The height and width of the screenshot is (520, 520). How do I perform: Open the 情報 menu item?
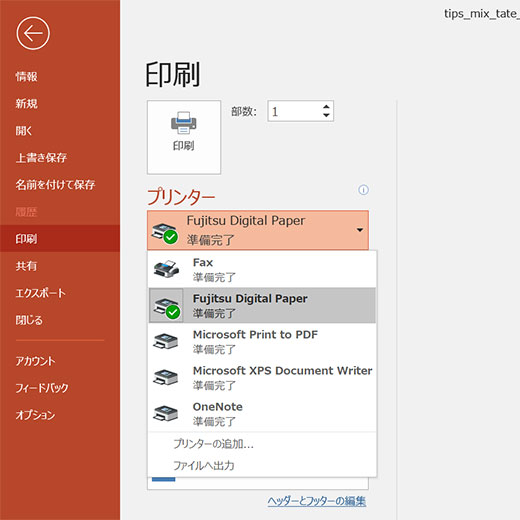[x=26, y=77]
